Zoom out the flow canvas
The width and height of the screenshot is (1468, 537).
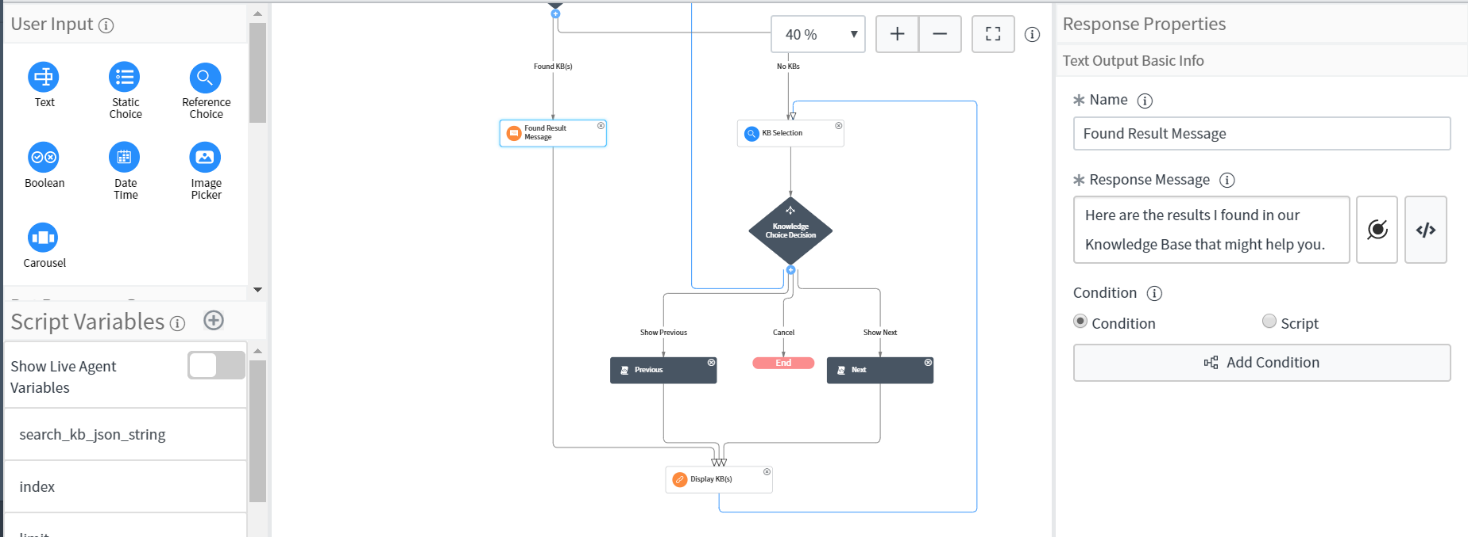click(940, 34)
